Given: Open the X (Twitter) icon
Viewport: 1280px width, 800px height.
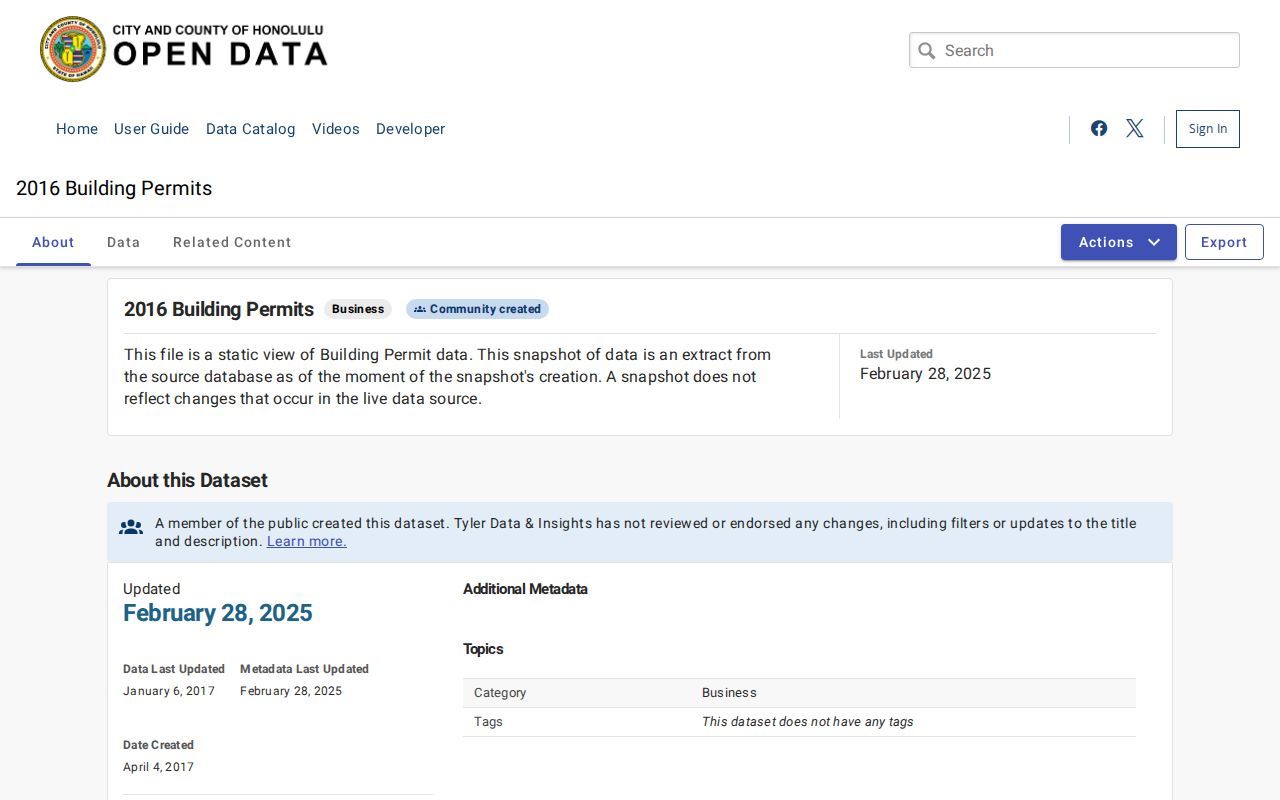Looking at the screenshot, I should coord(1135,128).
